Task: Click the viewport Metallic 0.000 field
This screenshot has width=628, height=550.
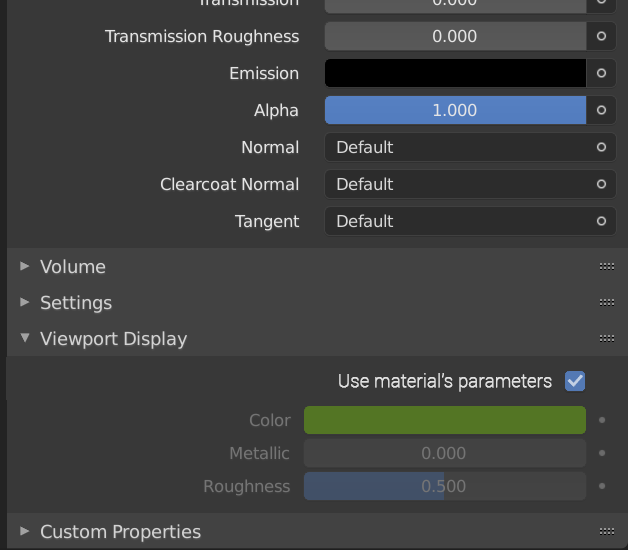Action: pyautogui.click(x=445, y=453)
